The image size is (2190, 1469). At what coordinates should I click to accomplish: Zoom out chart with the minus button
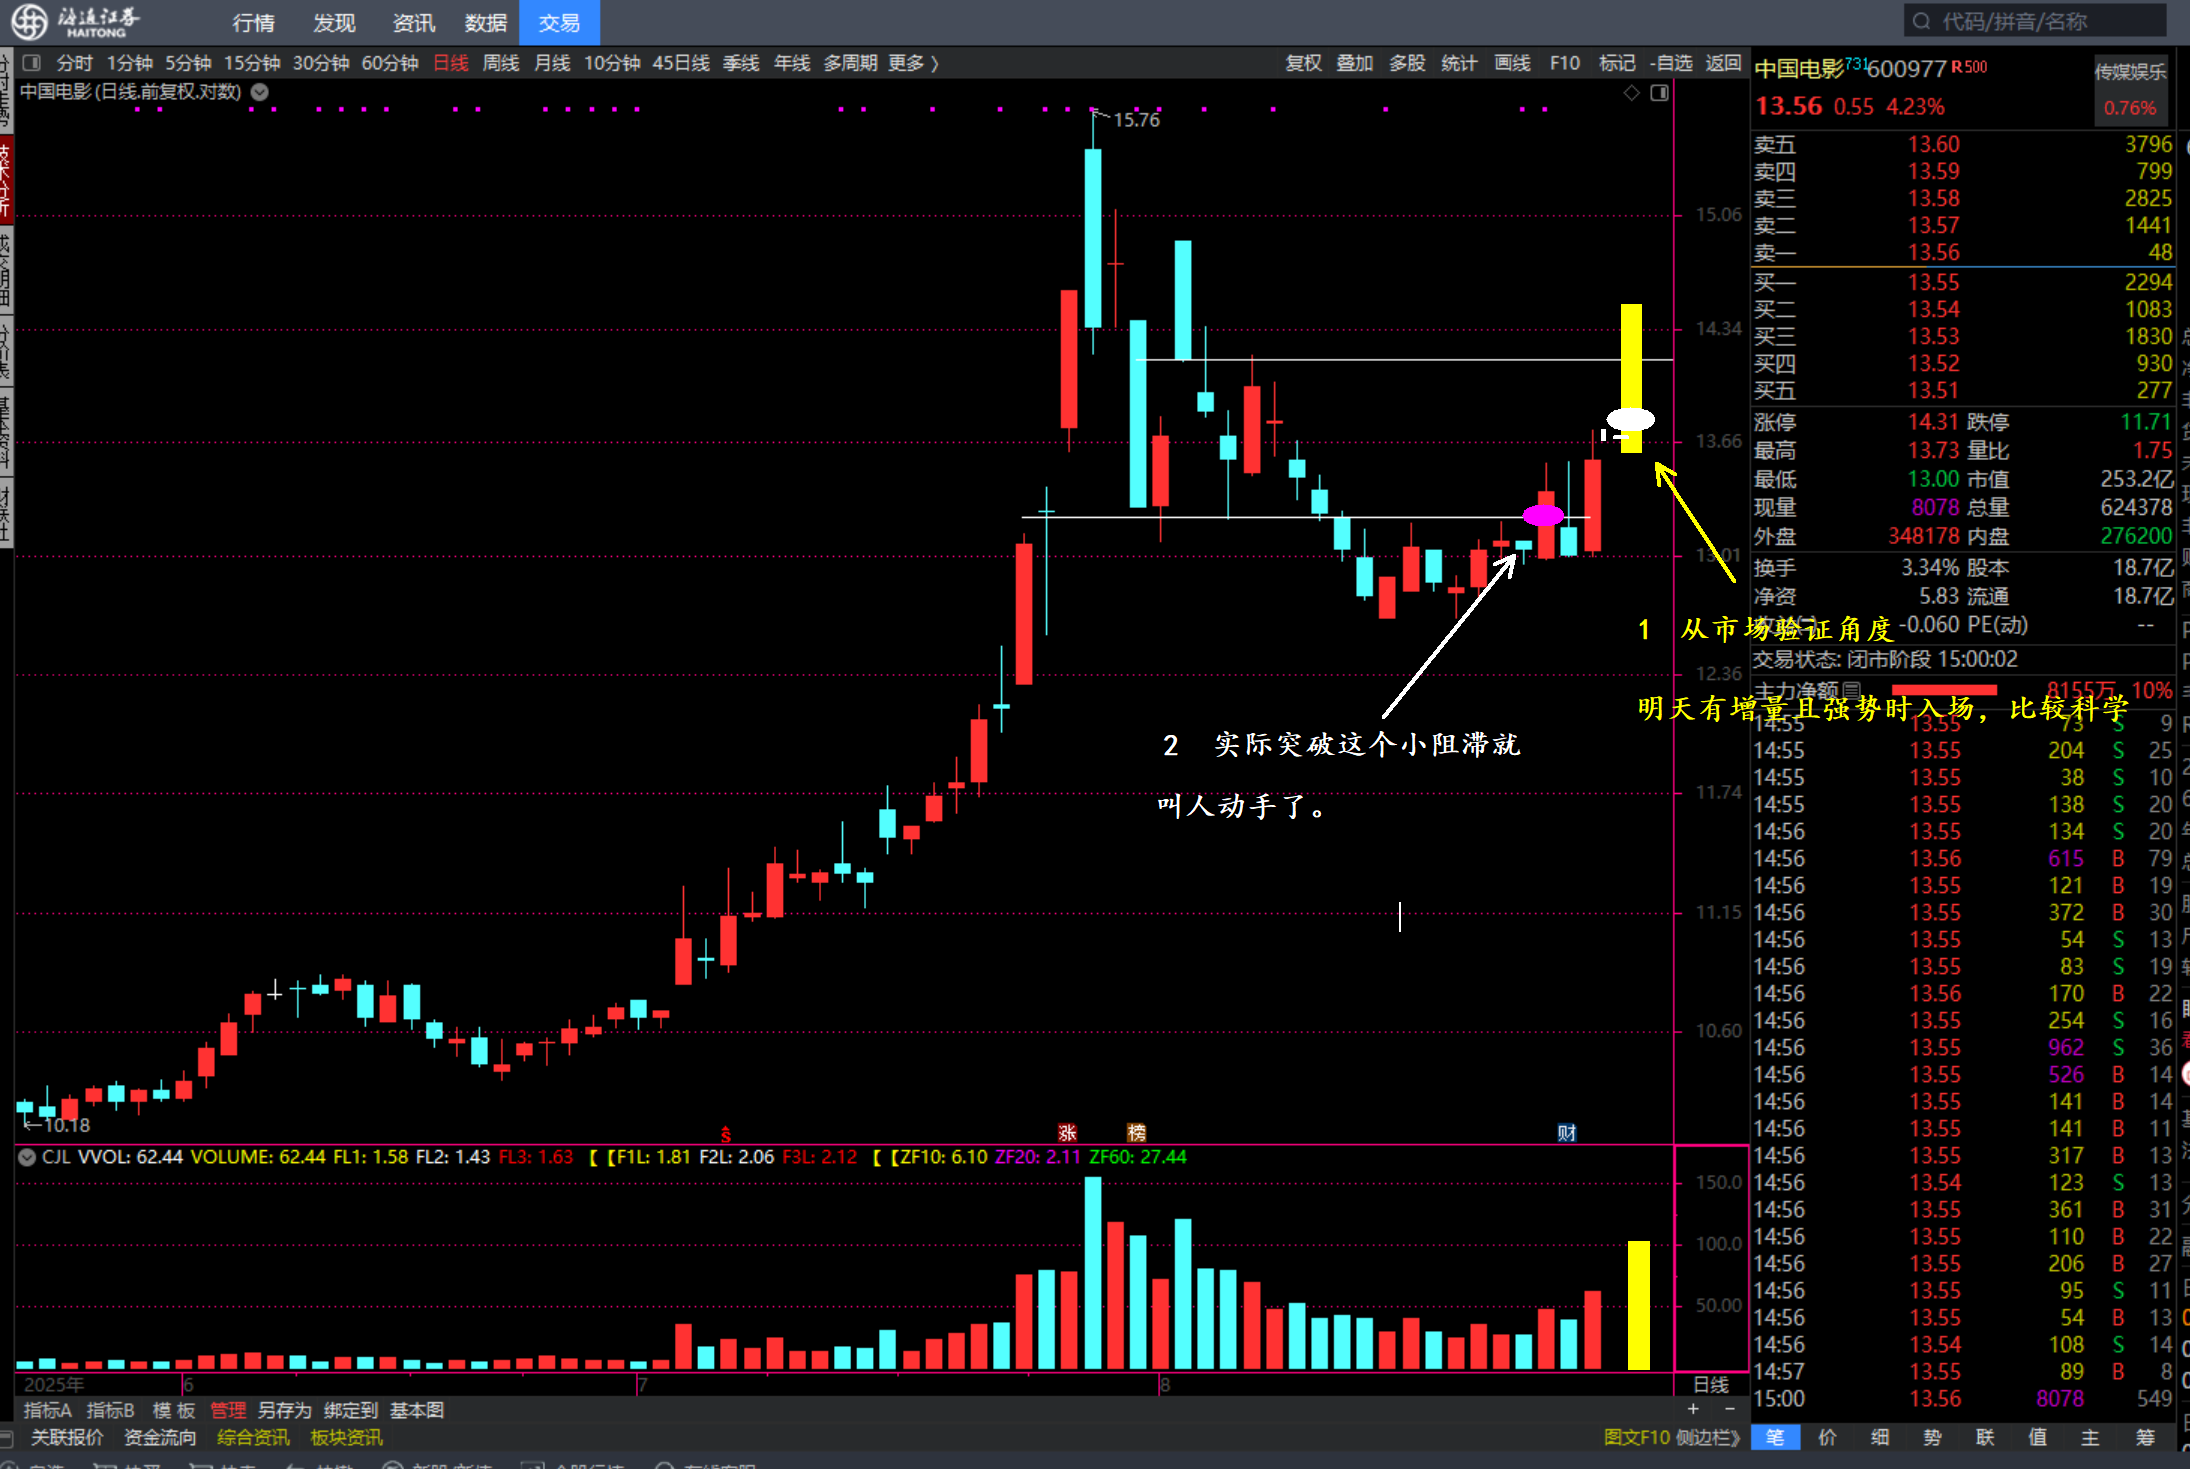[x=1730, y=1409]
